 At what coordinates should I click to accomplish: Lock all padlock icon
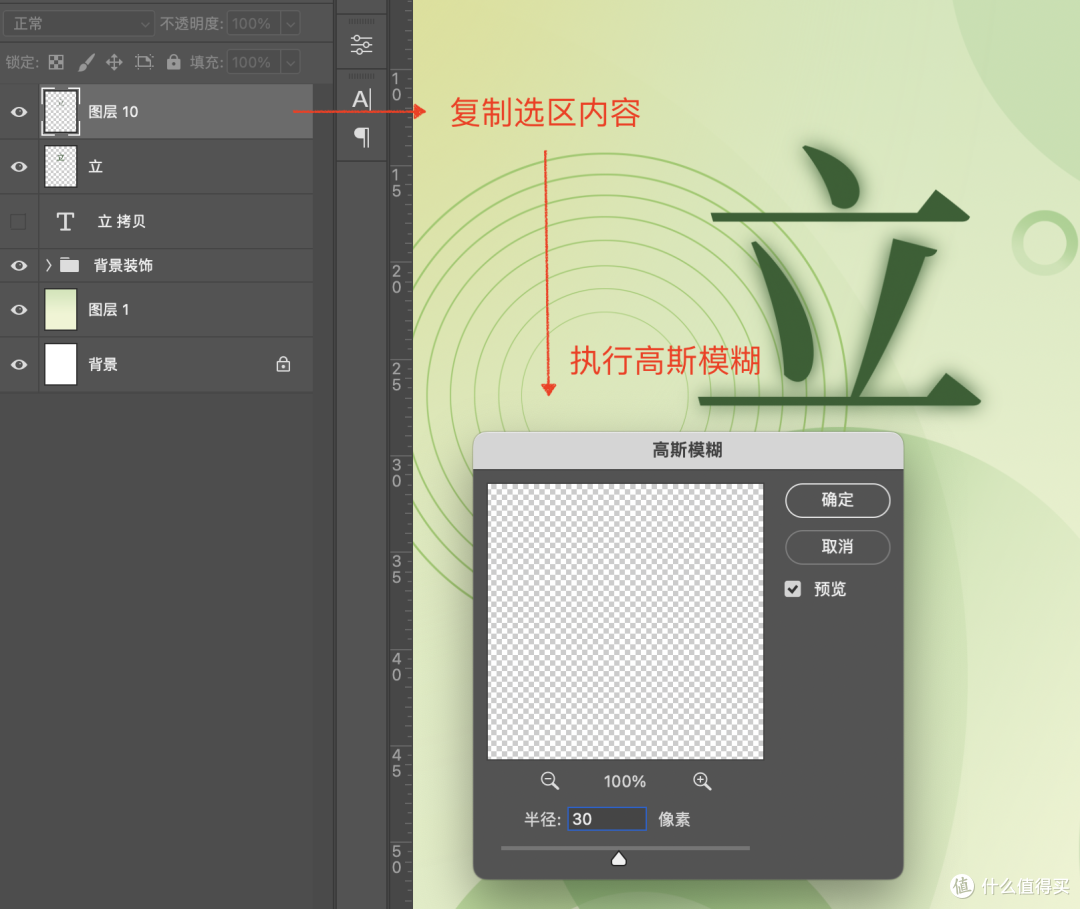pyautogui.click(x=174, y=62)
